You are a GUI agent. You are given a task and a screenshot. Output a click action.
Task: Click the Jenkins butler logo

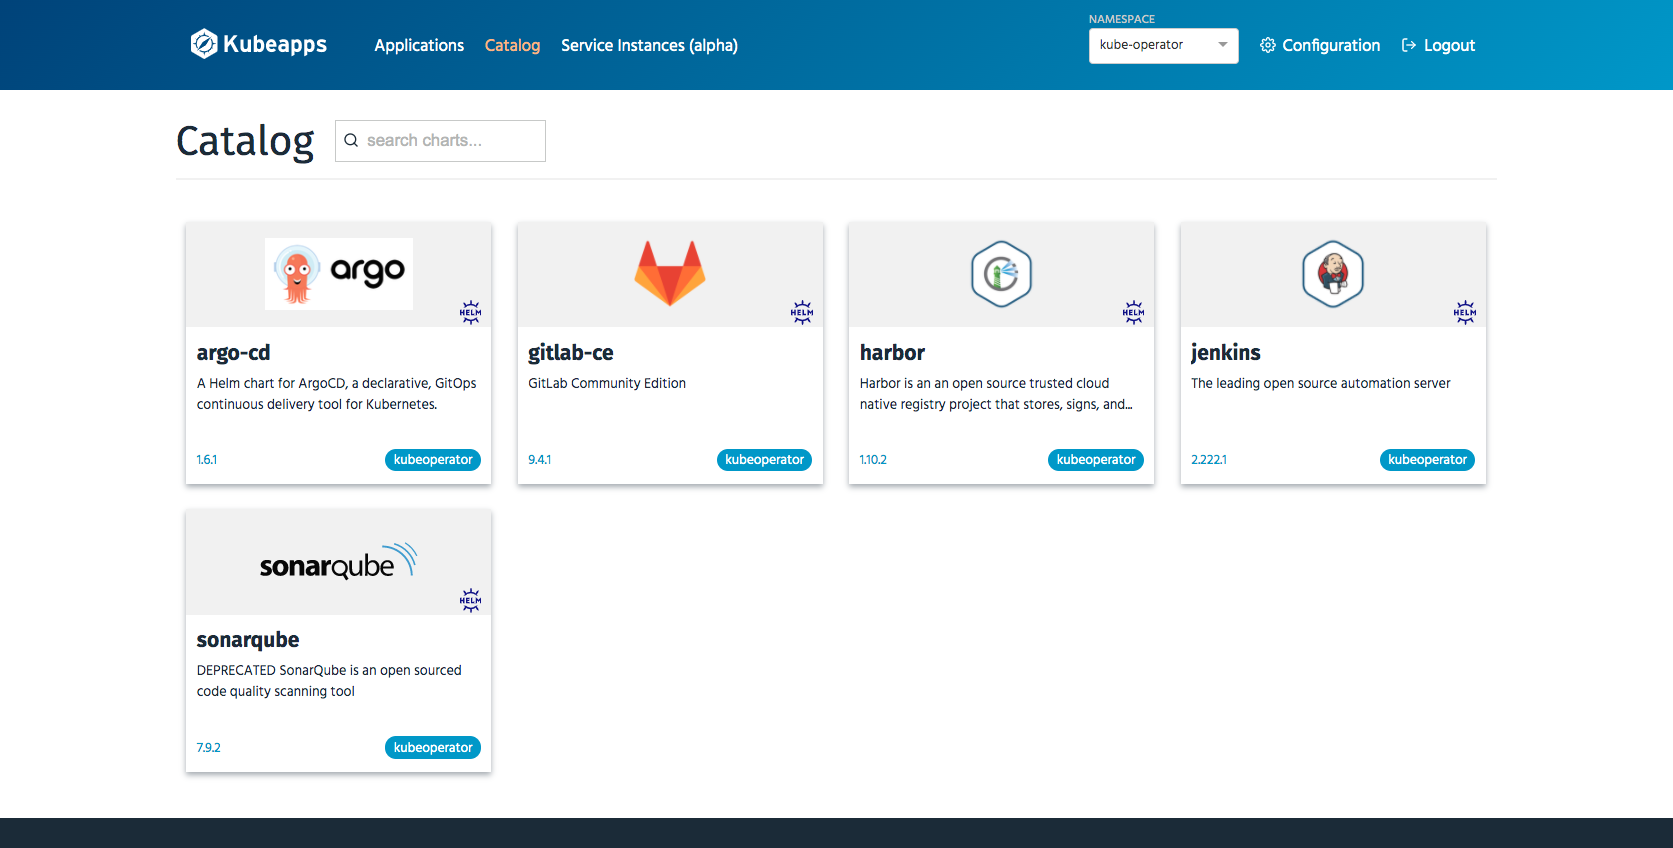tap(1333, 273)
